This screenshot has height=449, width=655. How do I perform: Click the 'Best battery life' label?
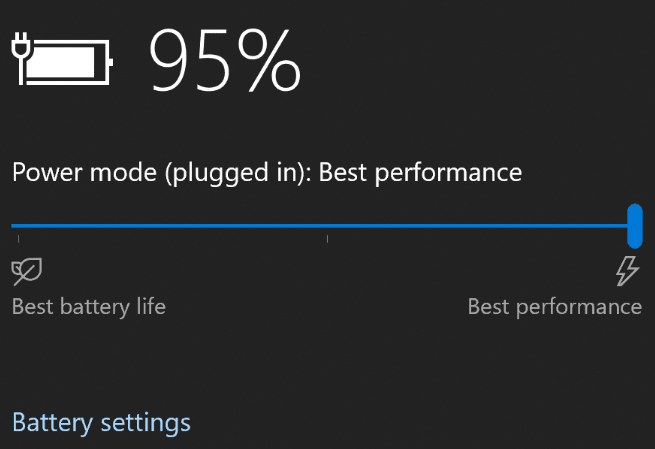point(89,306)
